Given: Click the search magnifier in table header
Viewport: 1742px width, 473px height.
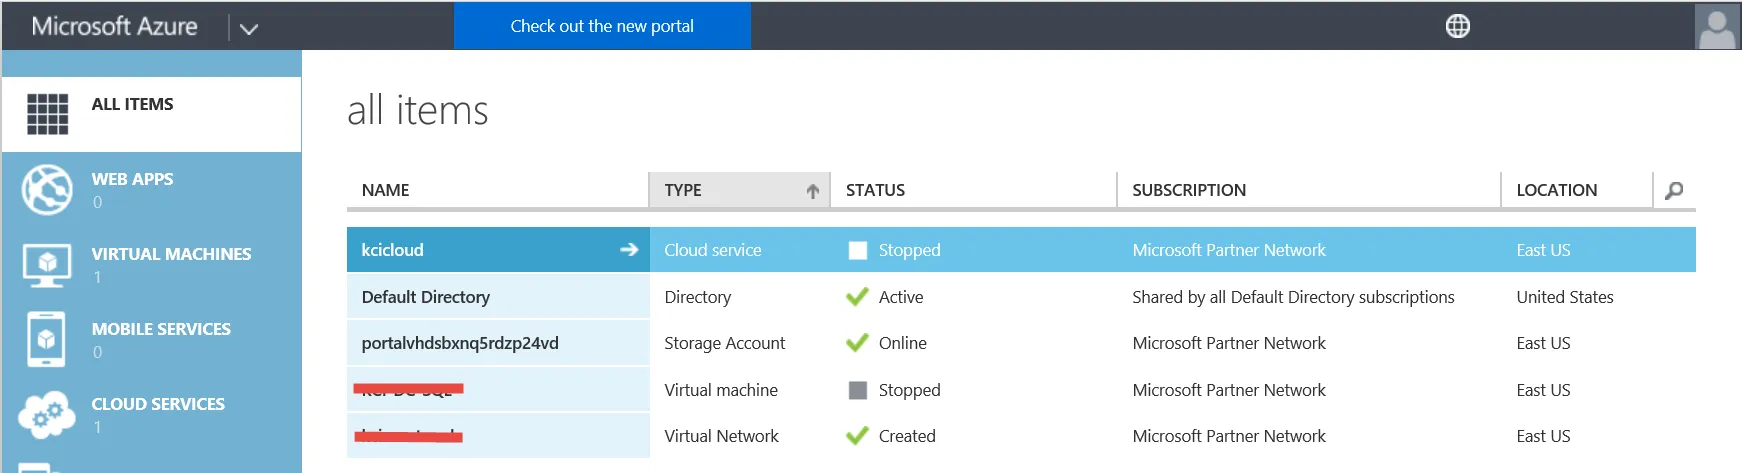Looking at the screenshot, I should click(x=1674, y=190).
